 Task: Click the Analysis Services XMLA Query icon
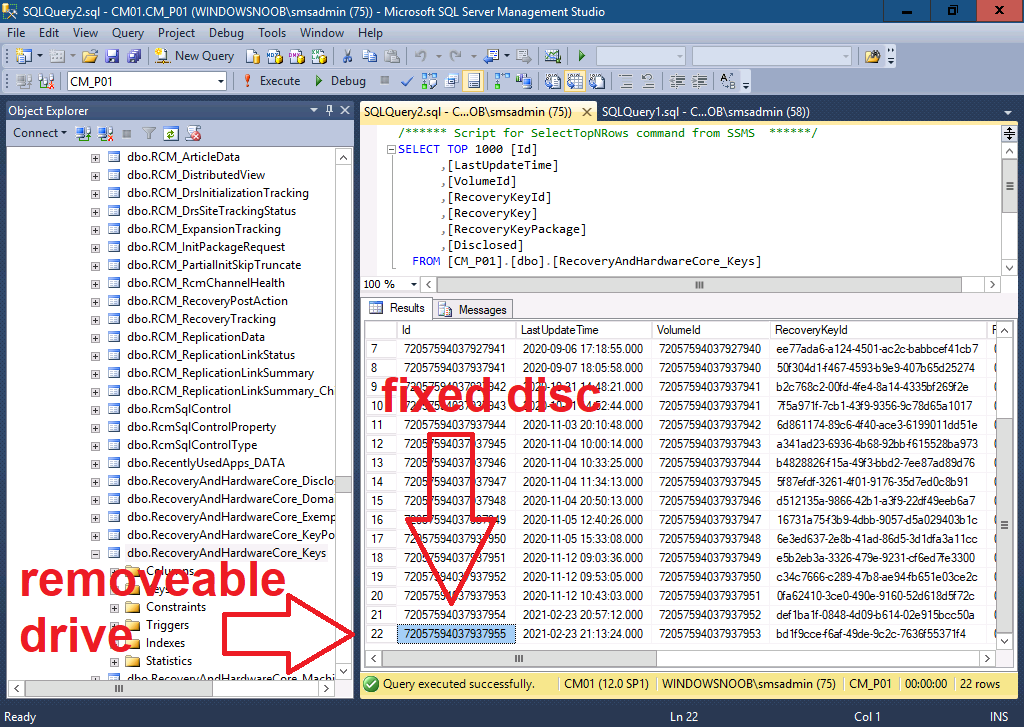(x=319, y=56)
